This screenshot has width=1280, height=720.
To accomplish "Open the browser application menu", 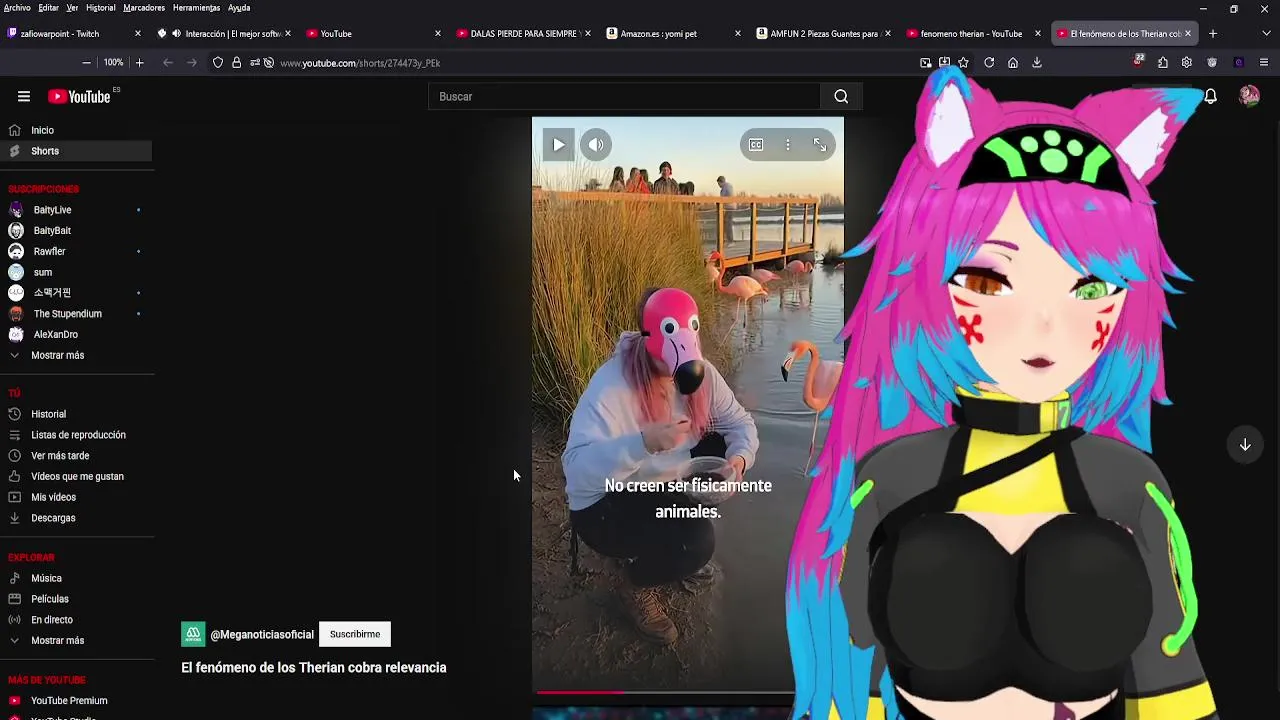I will click(x=1264, y=63).
